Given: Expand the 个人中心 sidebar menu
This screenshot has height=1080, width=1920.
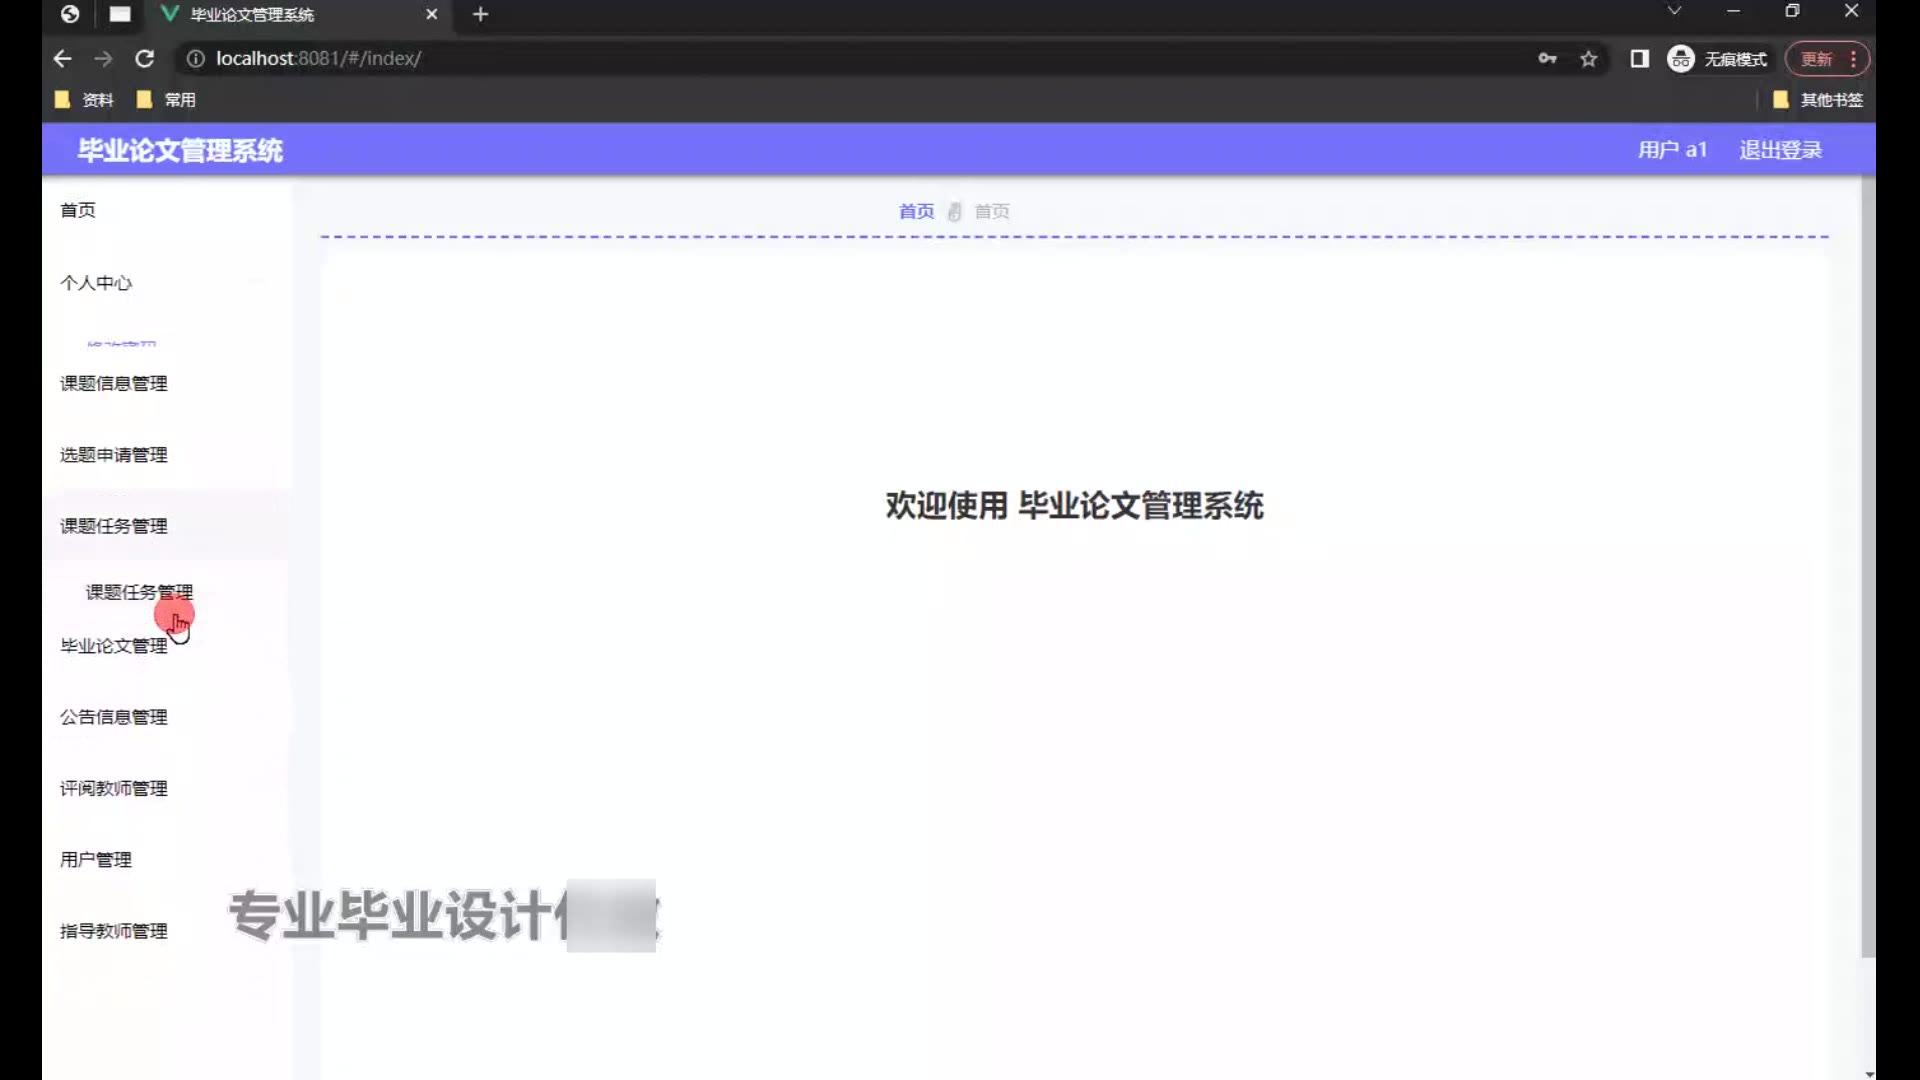Looking at the screenshot, I should coord(96,283).
